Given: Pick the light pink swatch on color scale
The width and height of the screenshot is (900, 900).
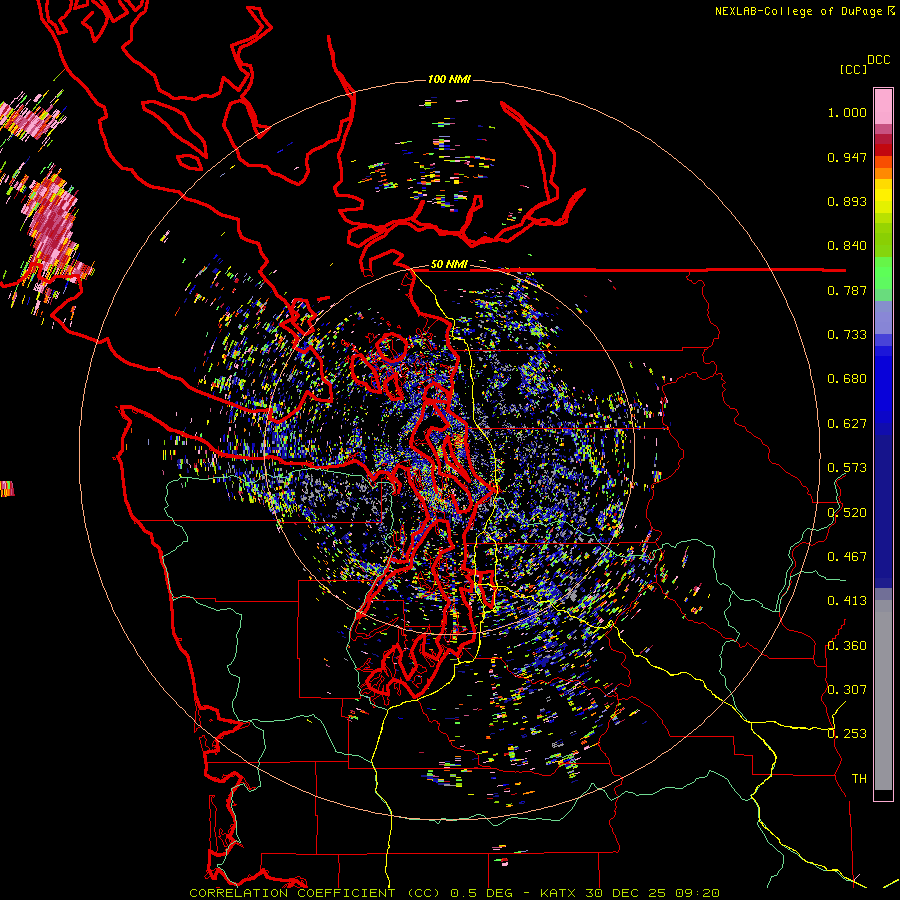Looking at the screenshot, I should (883, 107).
